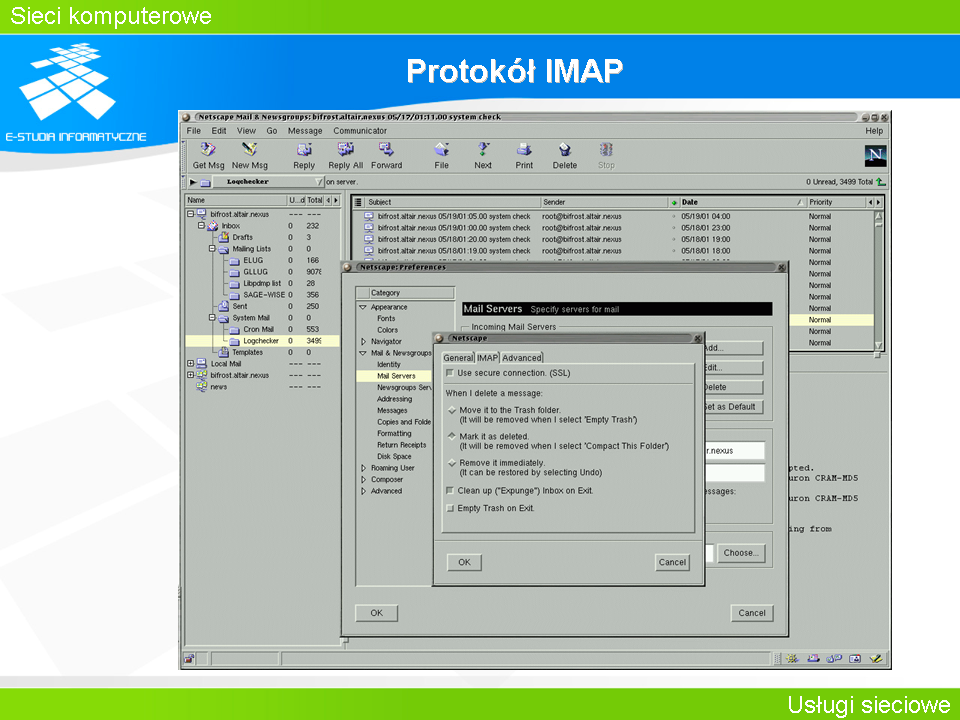Select Mail Servers in the category list

(396, 376)
